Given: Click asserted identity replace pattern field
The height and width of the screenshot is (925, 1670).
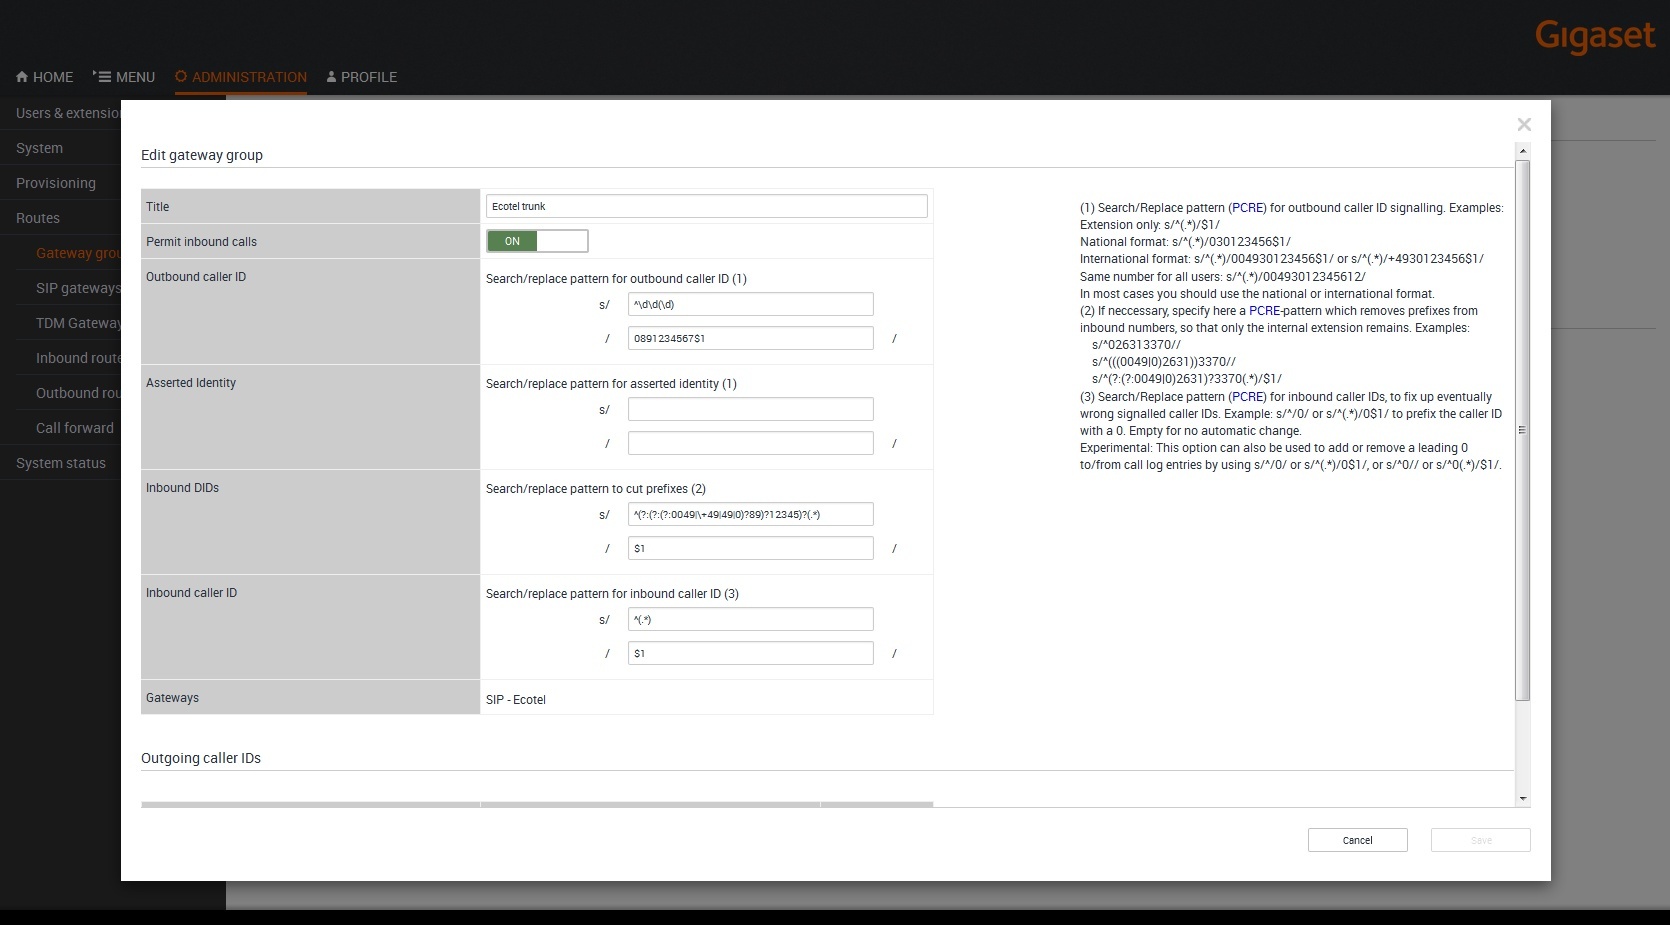Looking at the screenshot, I should [x=751, y=443].
